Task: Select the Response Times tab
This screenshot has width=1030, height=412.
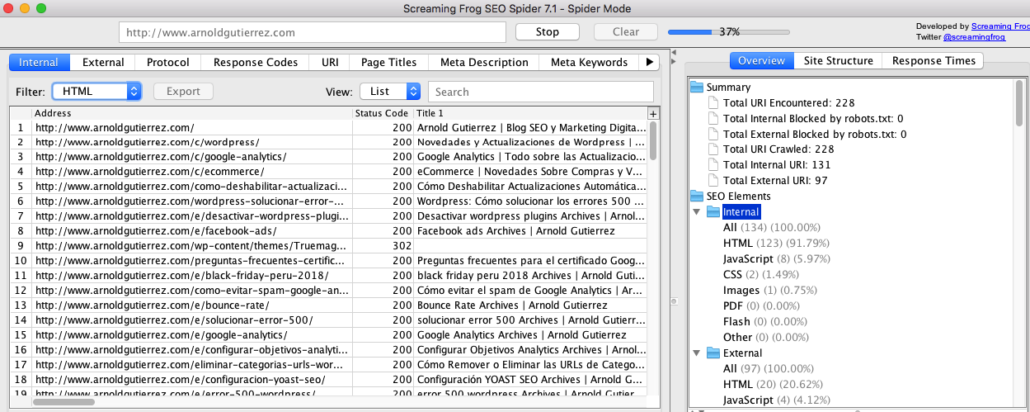Action: (933, 60)
